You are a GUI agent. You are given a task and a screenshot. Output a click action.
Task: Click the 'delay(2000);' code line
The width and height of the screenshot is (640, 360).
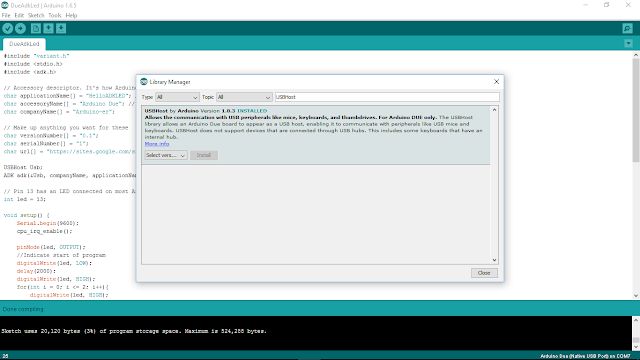pos(36,271)
